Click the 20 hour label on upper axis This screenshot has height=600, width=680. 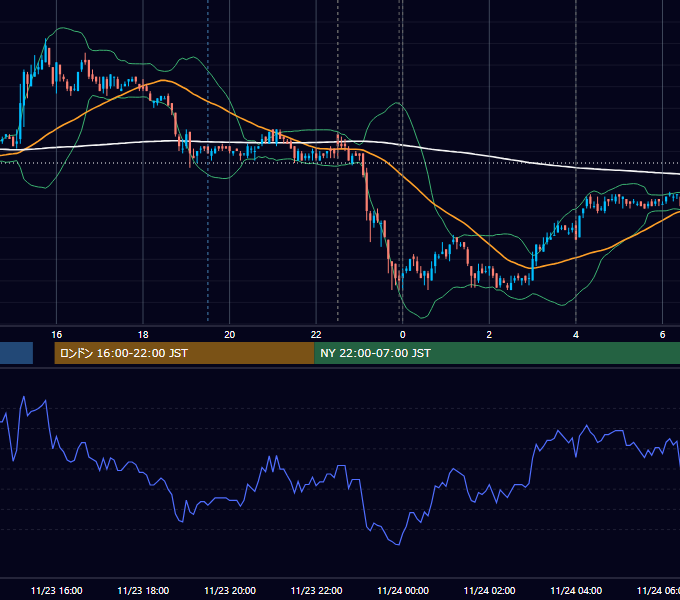[229, 335]
